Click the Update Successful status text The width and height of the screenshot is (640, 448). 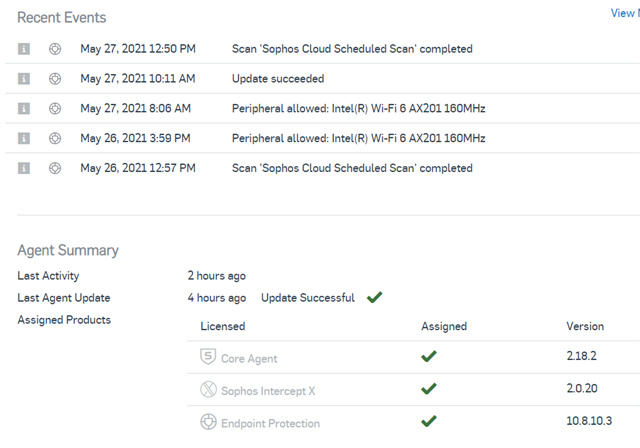pos(308,298)
